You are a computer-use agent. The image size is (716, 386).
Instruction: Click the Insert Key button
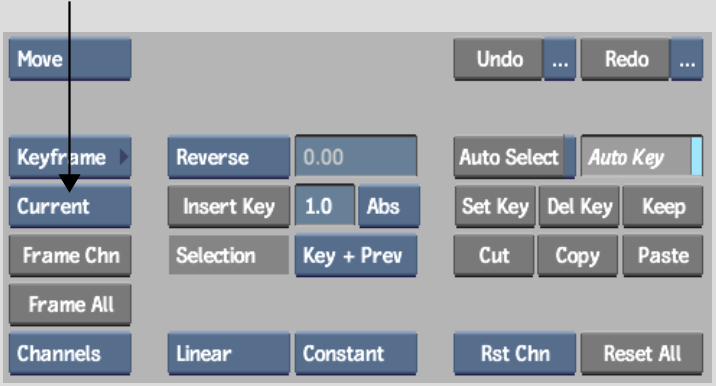tap(229, 206)
